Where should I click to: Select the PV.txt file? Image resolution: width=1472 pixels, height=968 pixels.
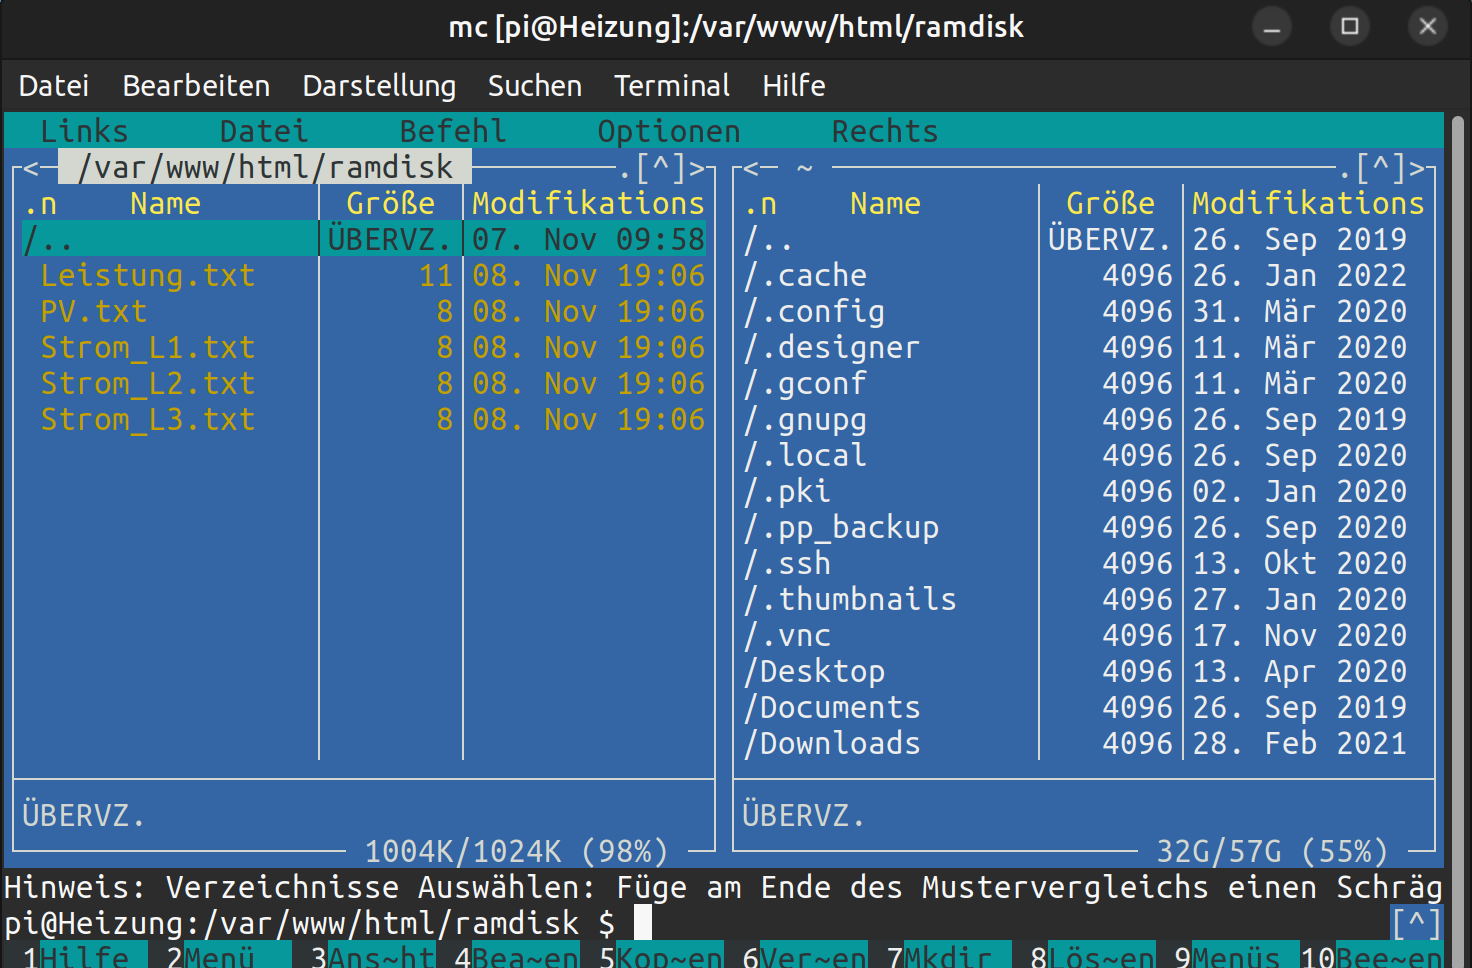click(x=364, y=311)
